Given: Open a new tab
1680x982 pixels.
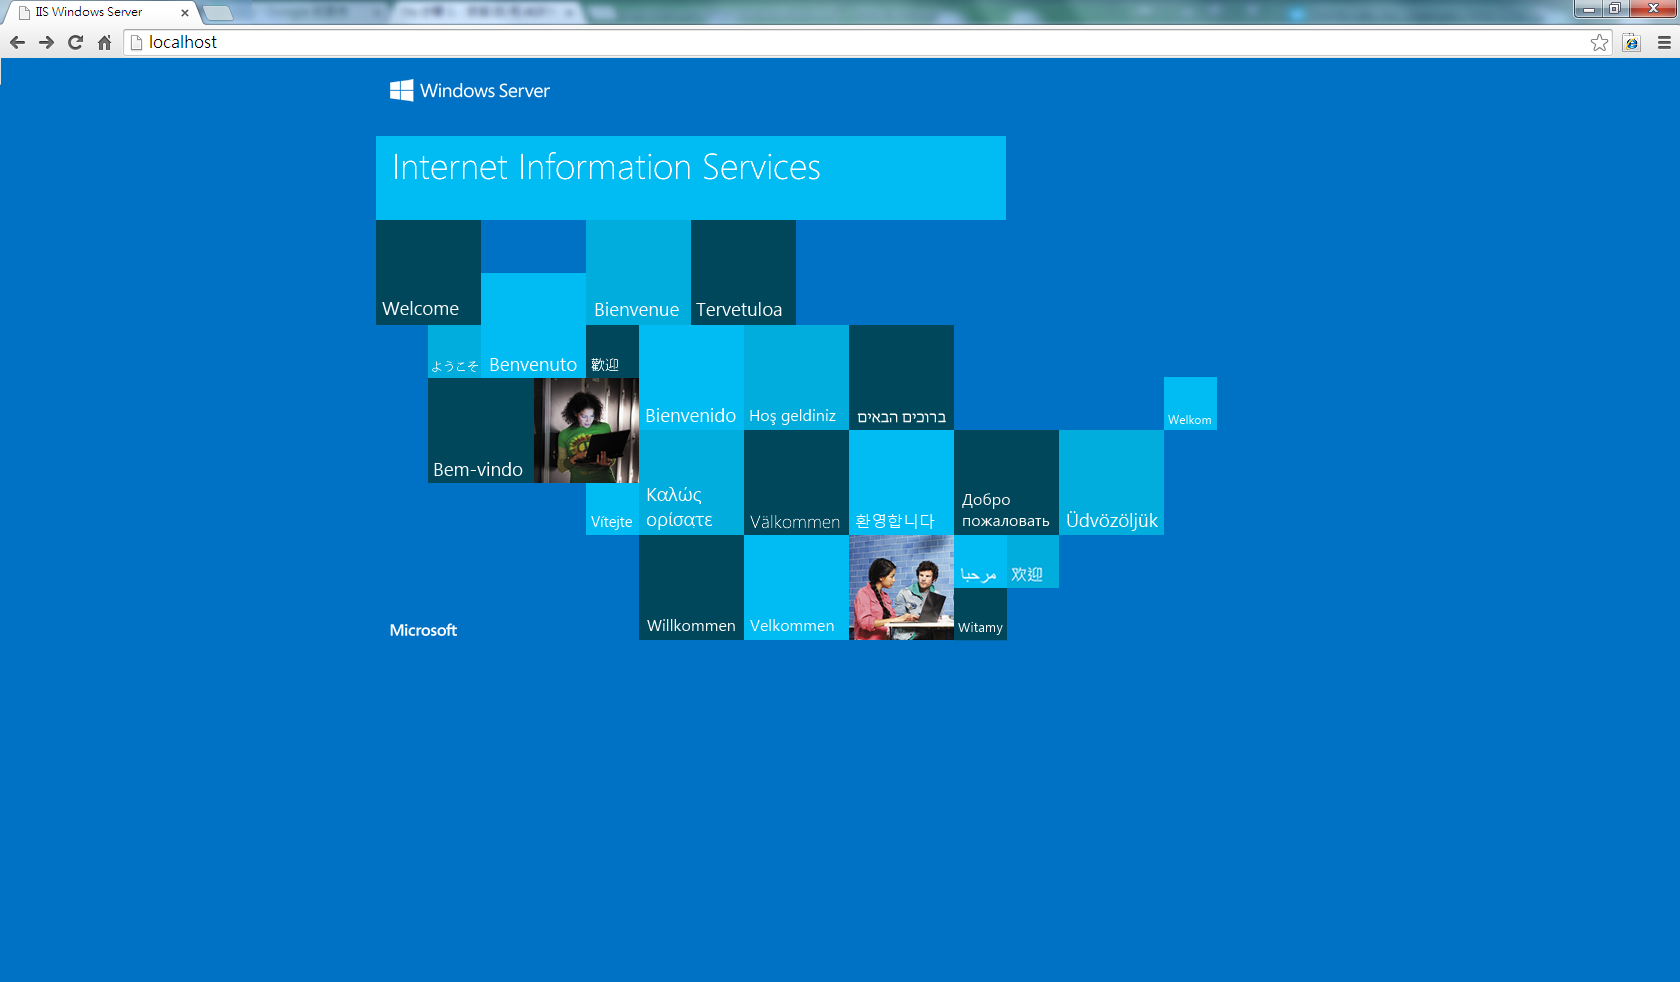Looking at the screenshot, I should pos(218,13).
